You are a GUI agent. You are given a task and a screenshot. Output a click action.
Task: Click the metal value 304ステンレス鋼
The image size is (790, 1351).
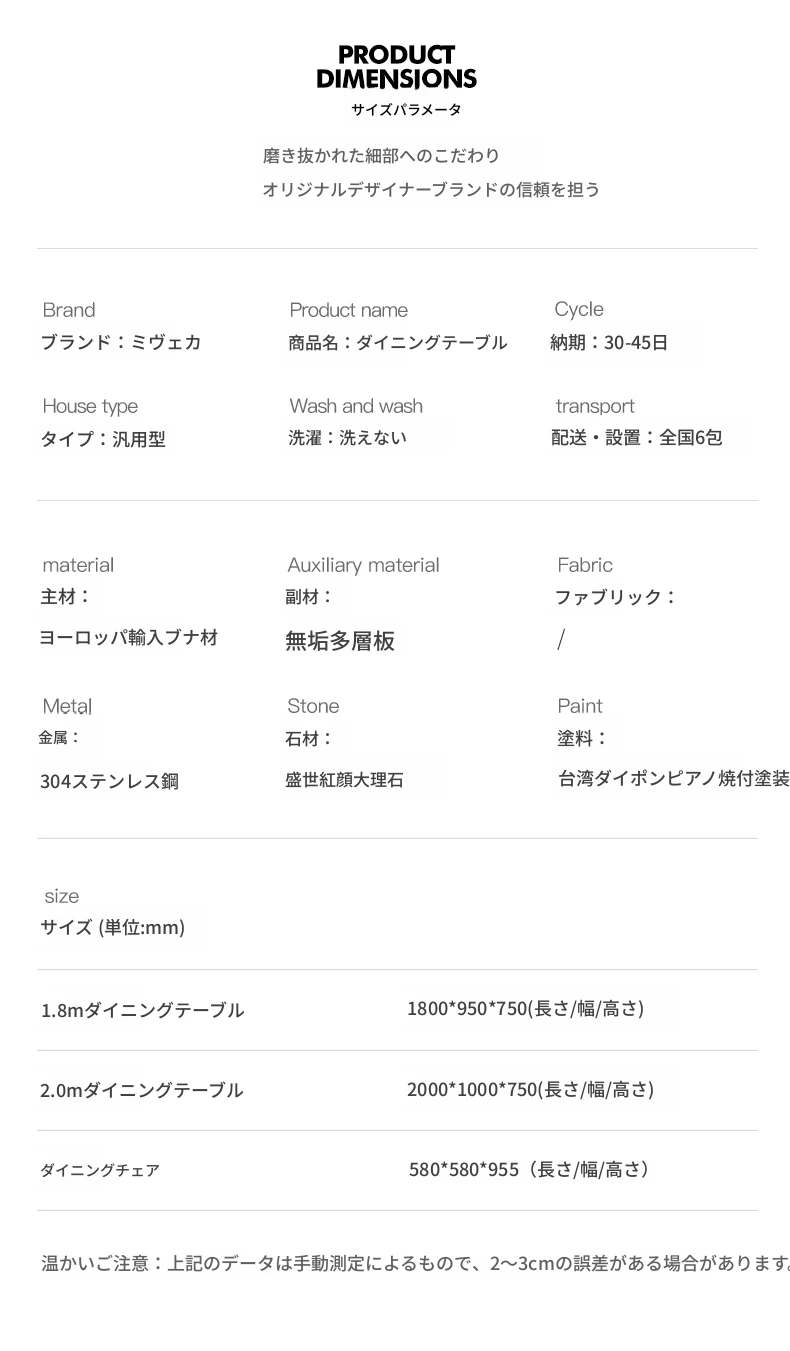pos(110,781)
